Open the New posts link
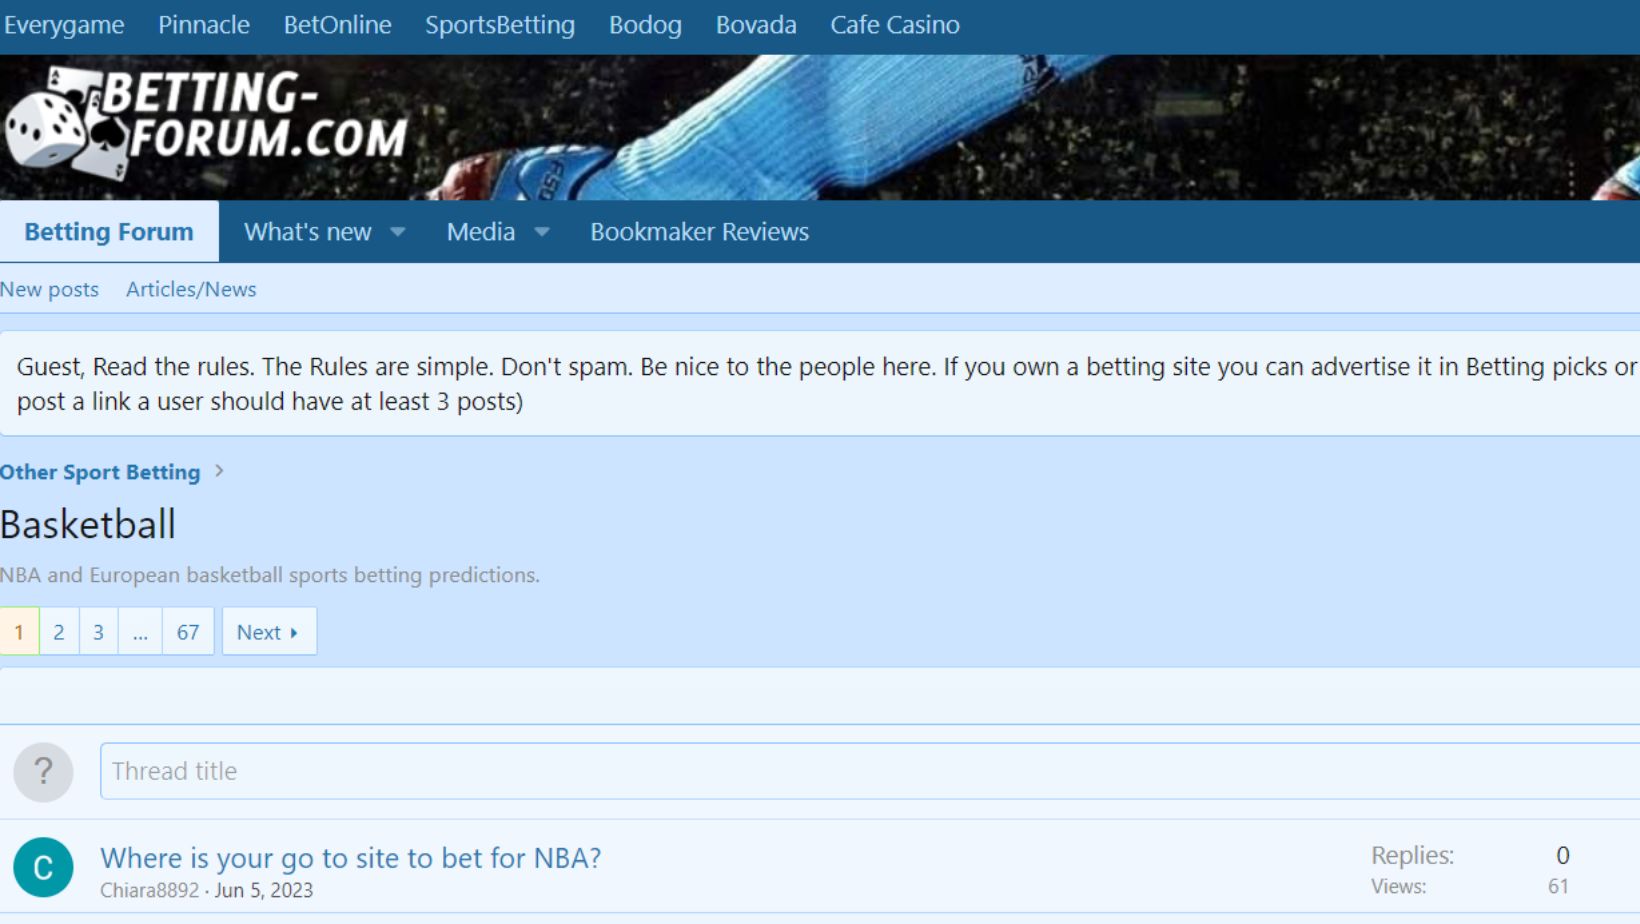 click(50, 289)
